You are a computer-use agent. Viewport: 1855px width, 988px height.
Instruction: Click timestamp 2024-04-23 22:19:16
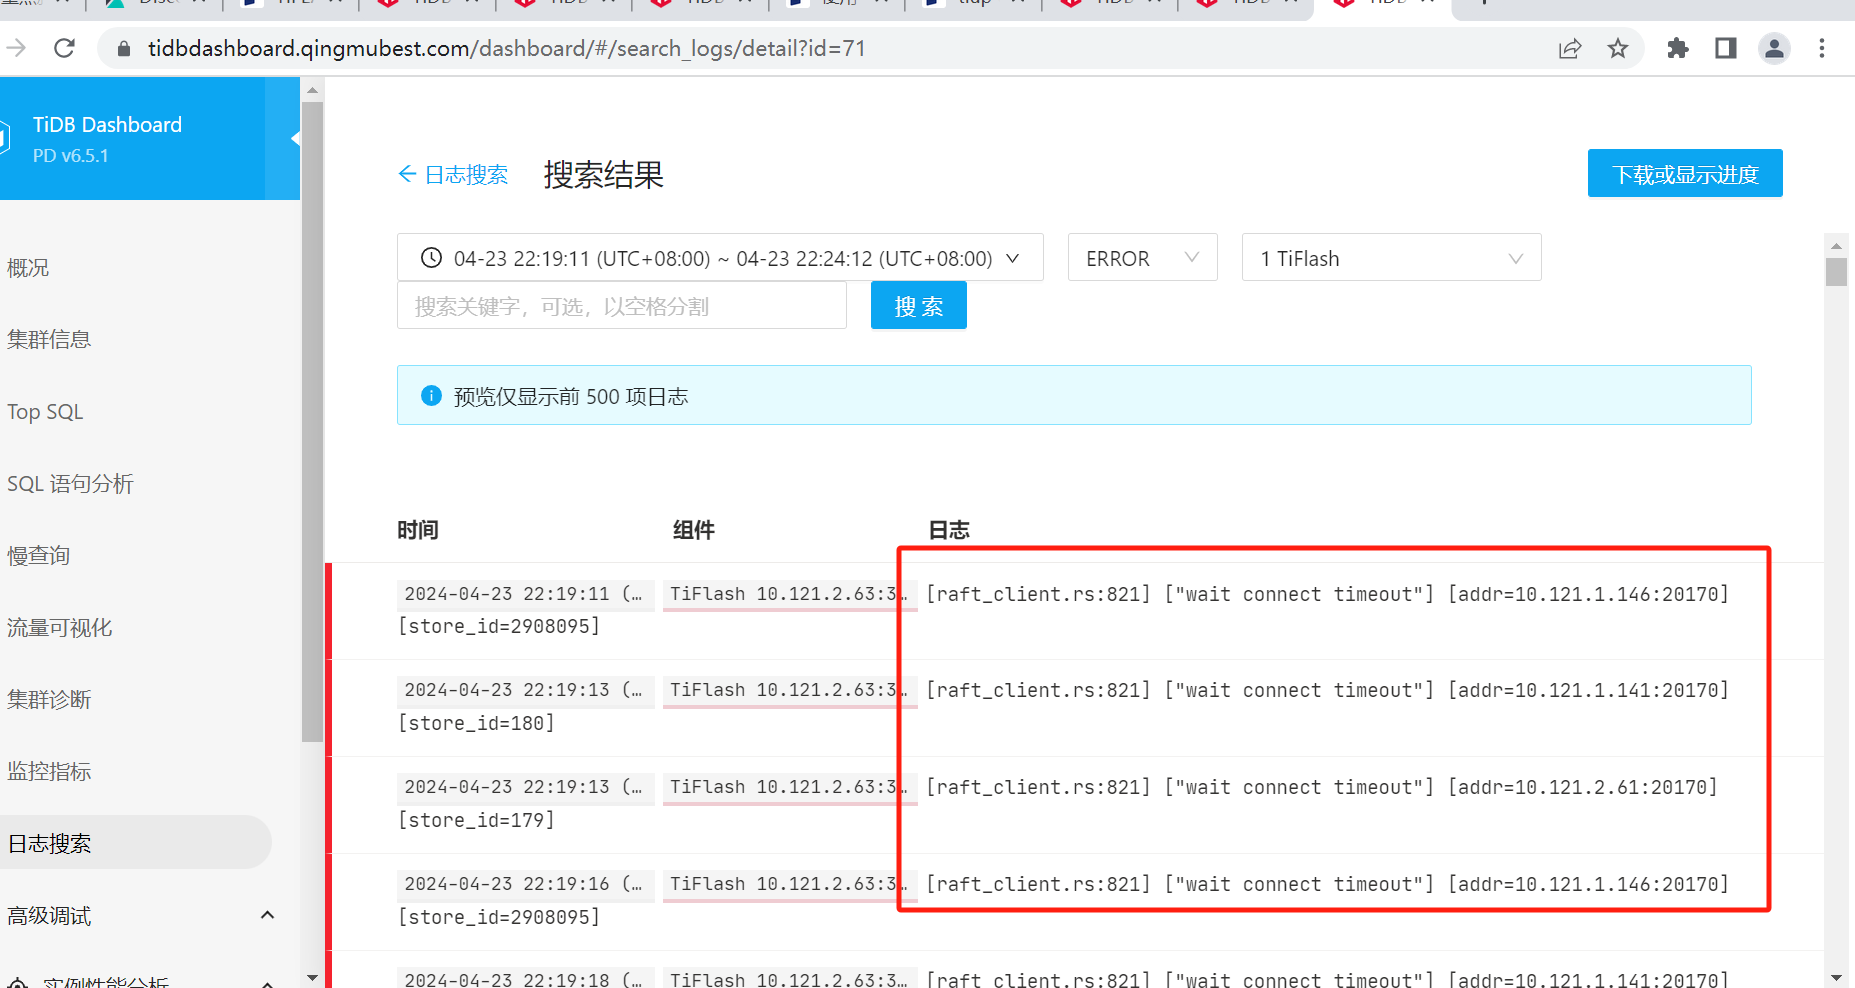click(x=525, y=884)
